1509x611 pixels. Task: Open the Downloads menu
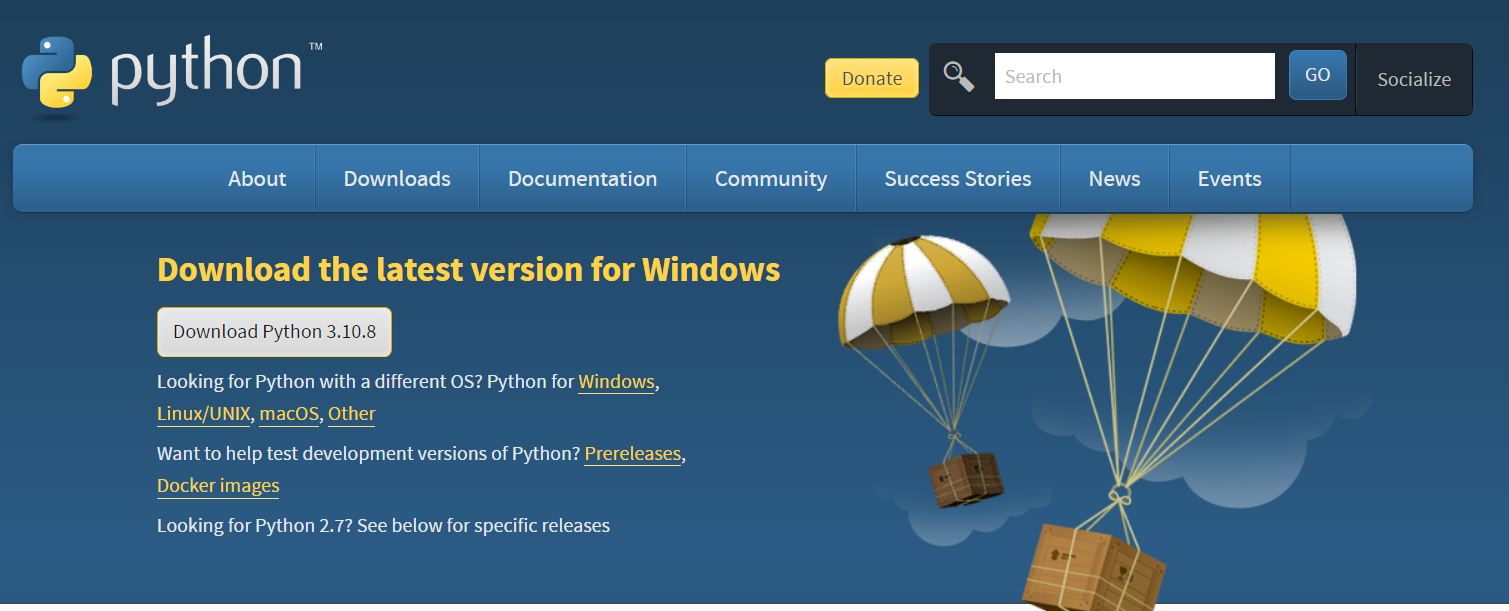[397, 179]
